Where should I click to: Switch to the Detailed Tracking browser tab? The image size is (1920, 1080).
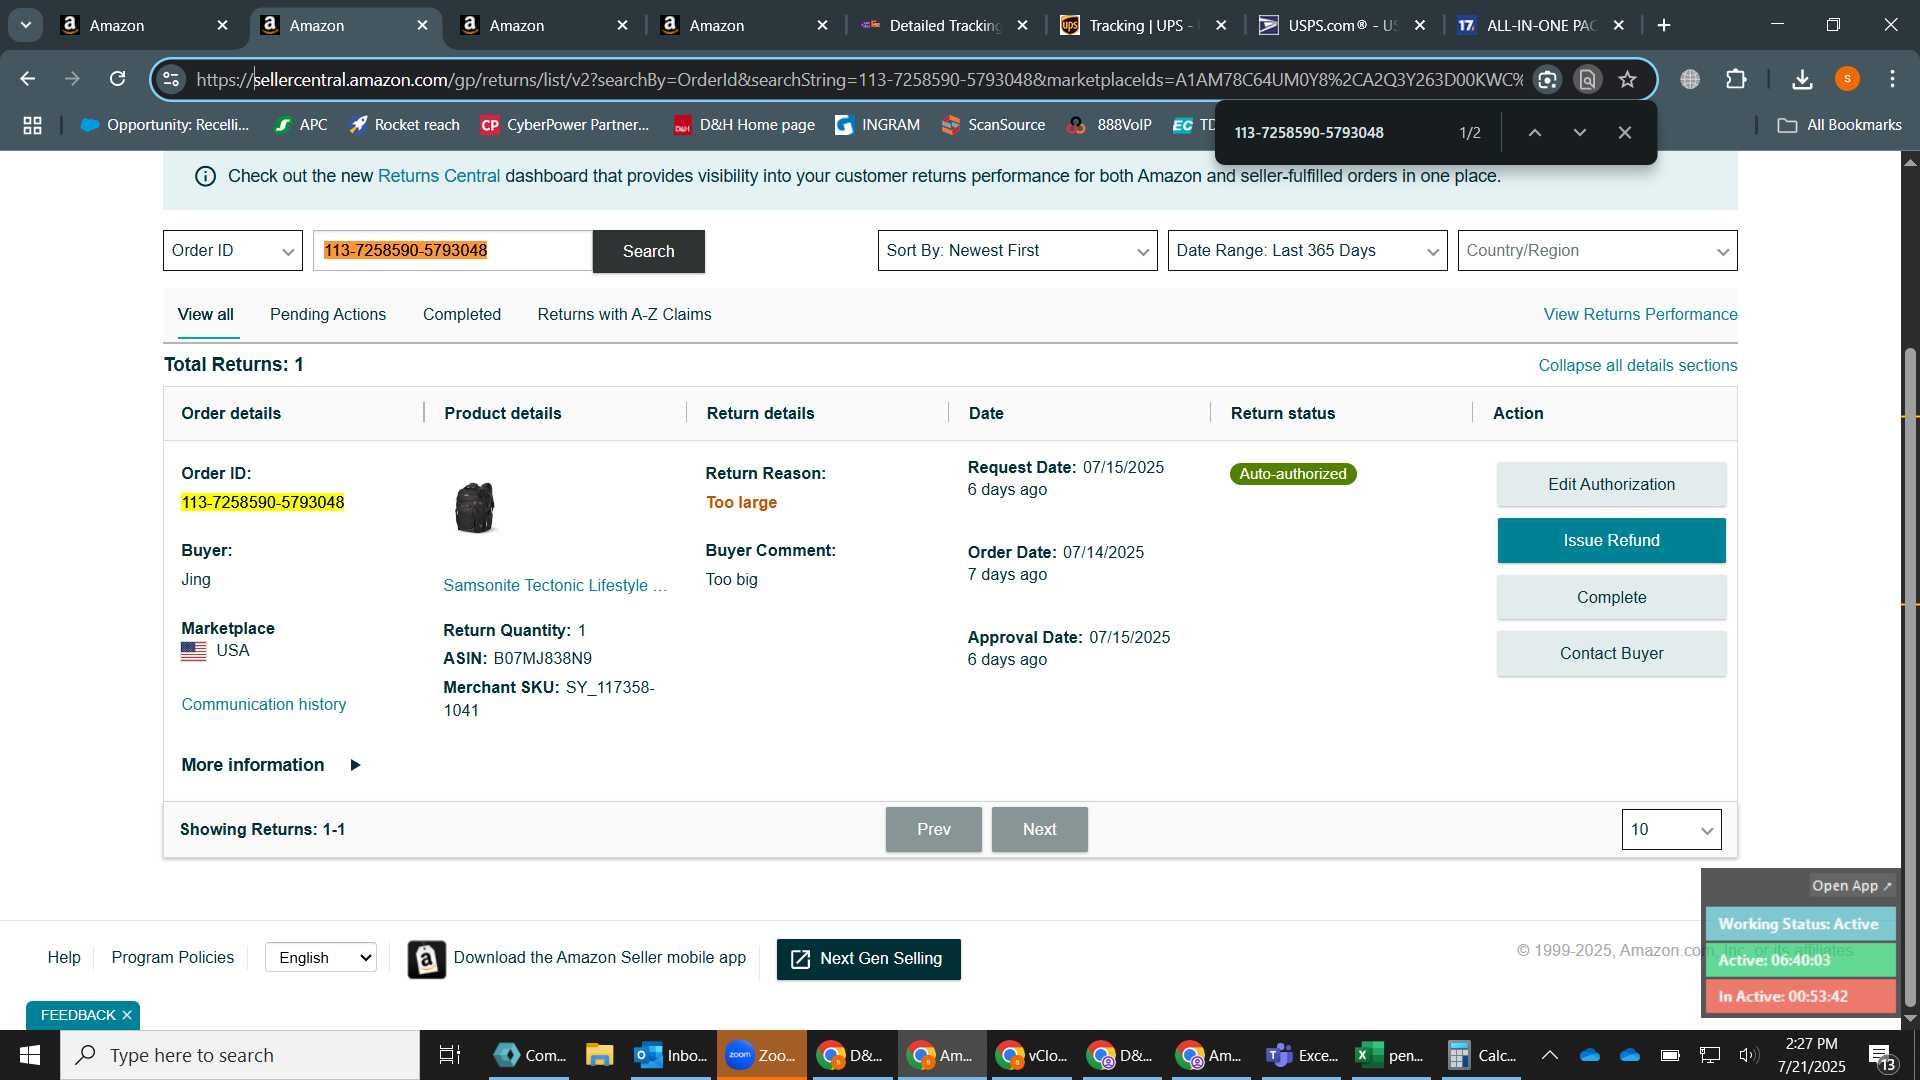[944, 25]
